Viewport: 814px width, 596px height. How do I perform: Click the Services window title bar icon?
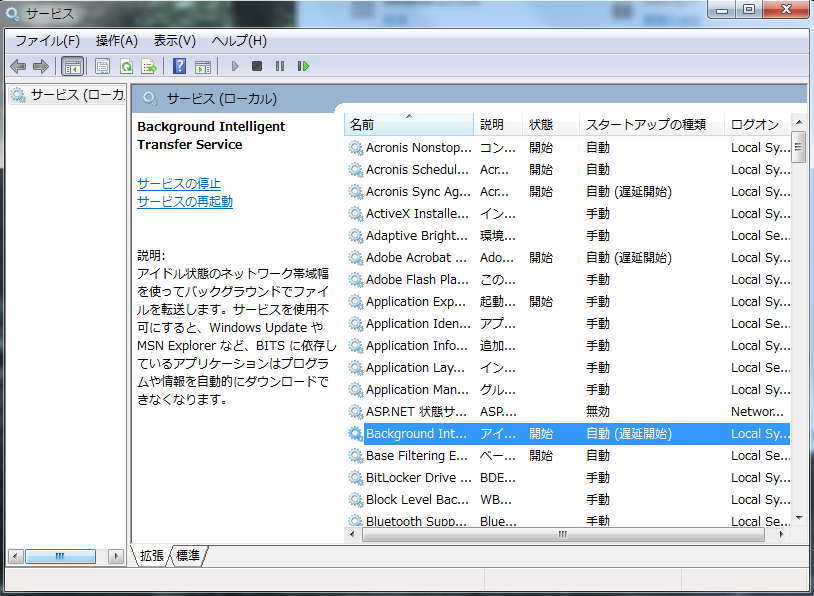click(x=12, y=13)
